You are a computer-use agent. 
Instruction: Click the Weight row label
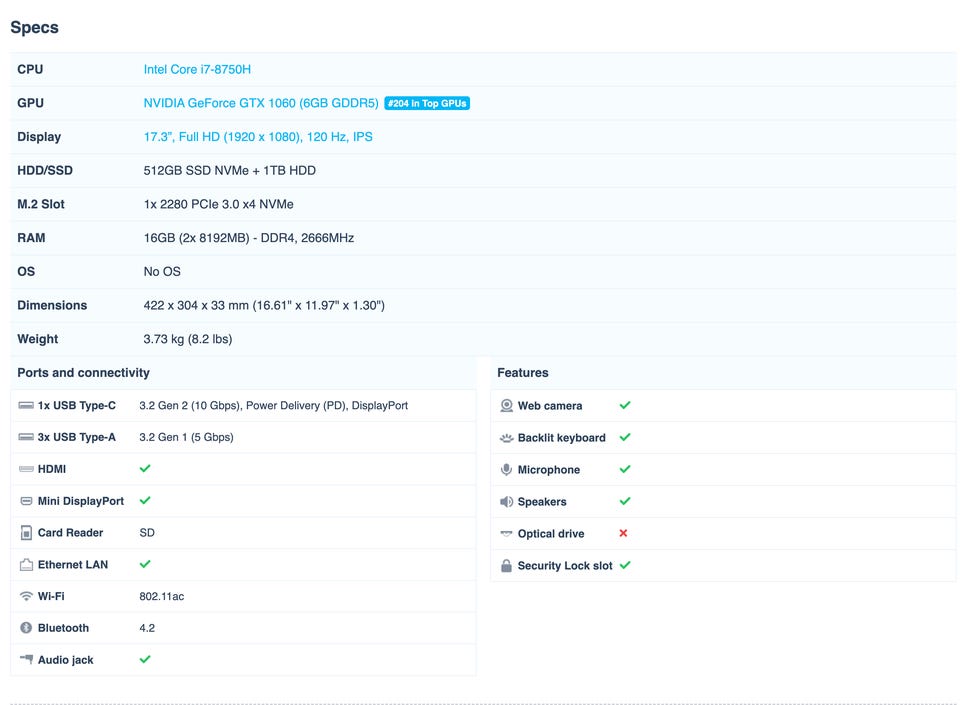[x=37, y=338]
